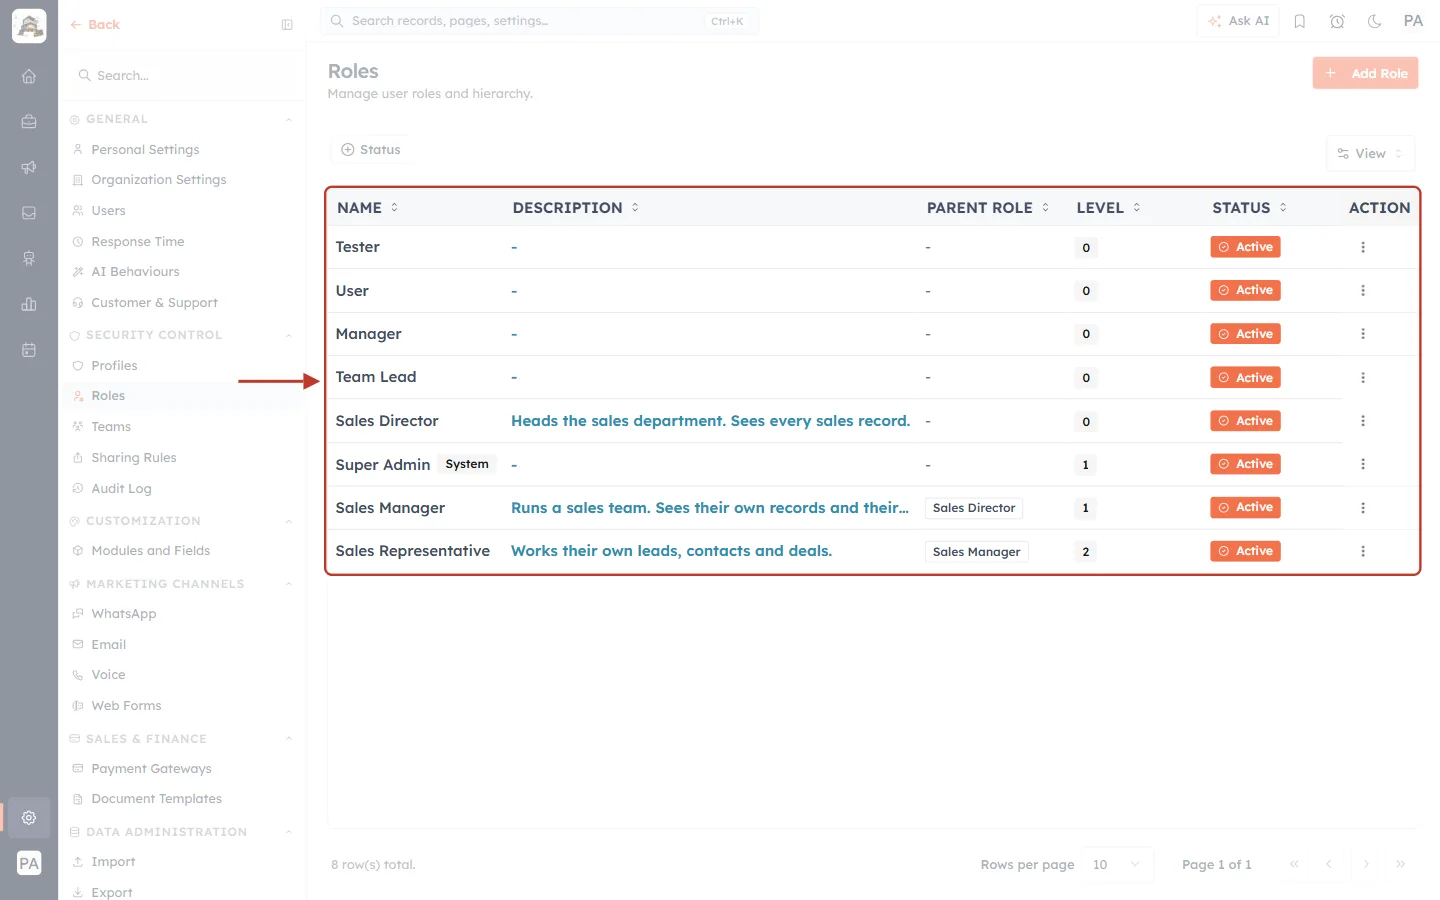Image resolution: width=1440 pixels, height=900 pixels.
Task: Collapse the General section
Action: pos(288,119)
